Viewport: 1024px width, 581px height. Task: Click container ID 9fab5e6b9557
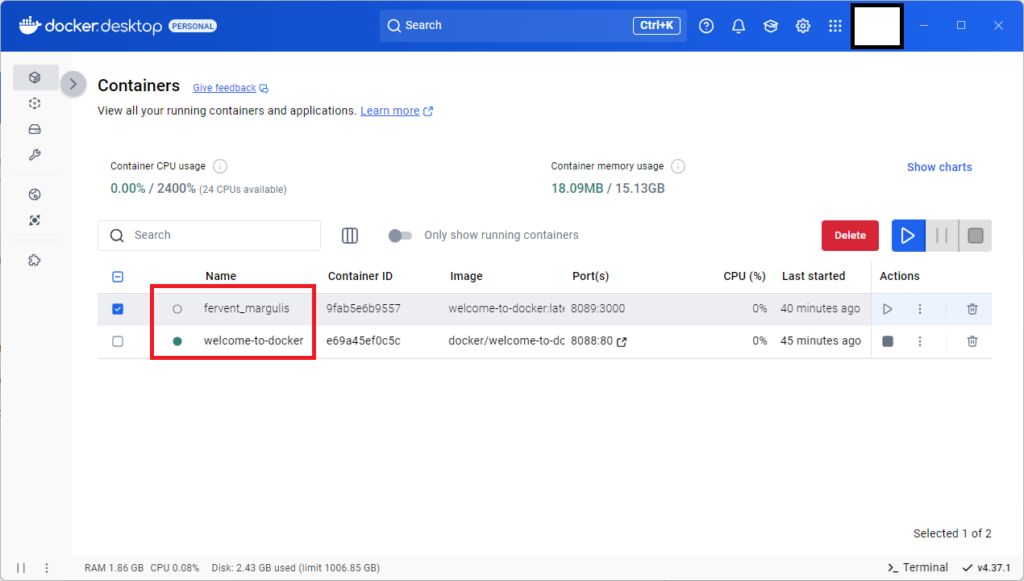tap(363, 308)
